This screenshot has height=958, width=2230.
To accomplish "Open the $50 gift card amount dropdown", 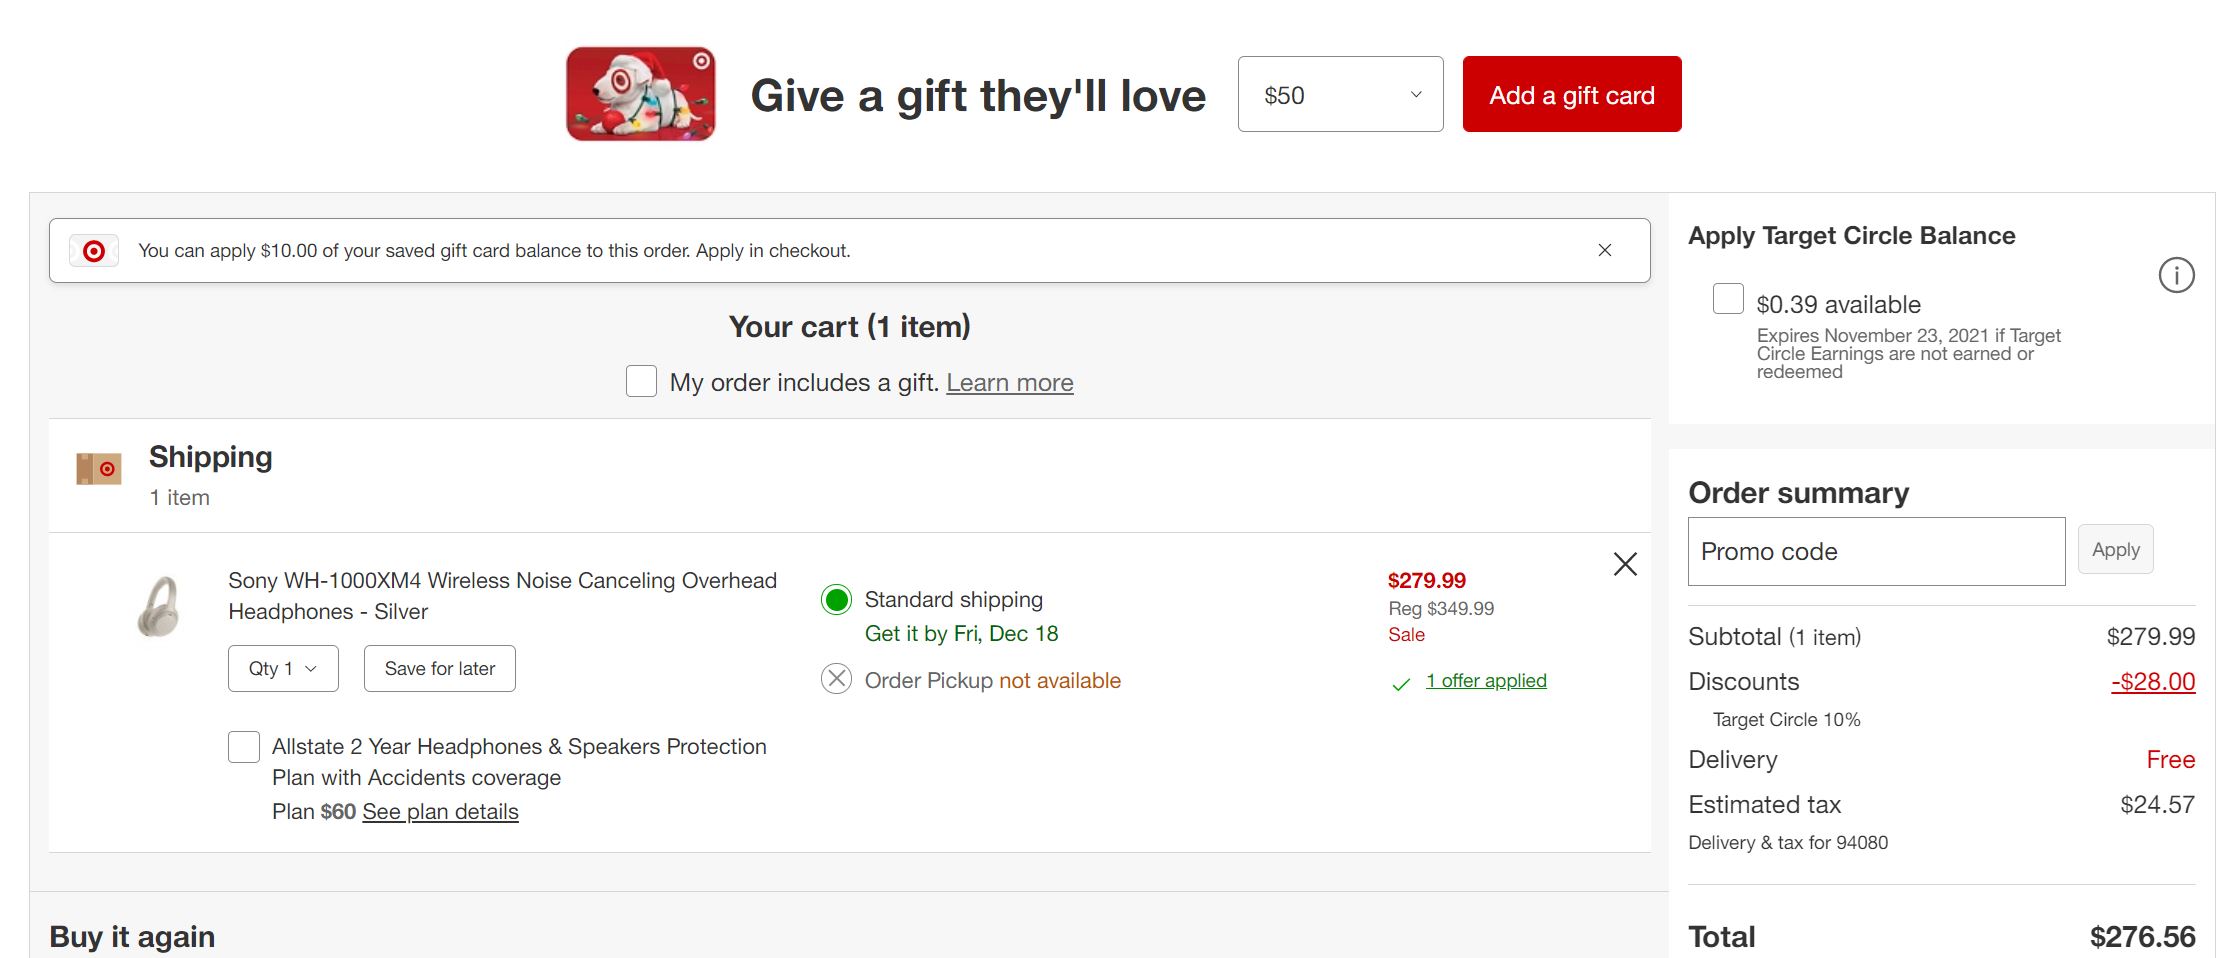I will tap(1340, 94).
